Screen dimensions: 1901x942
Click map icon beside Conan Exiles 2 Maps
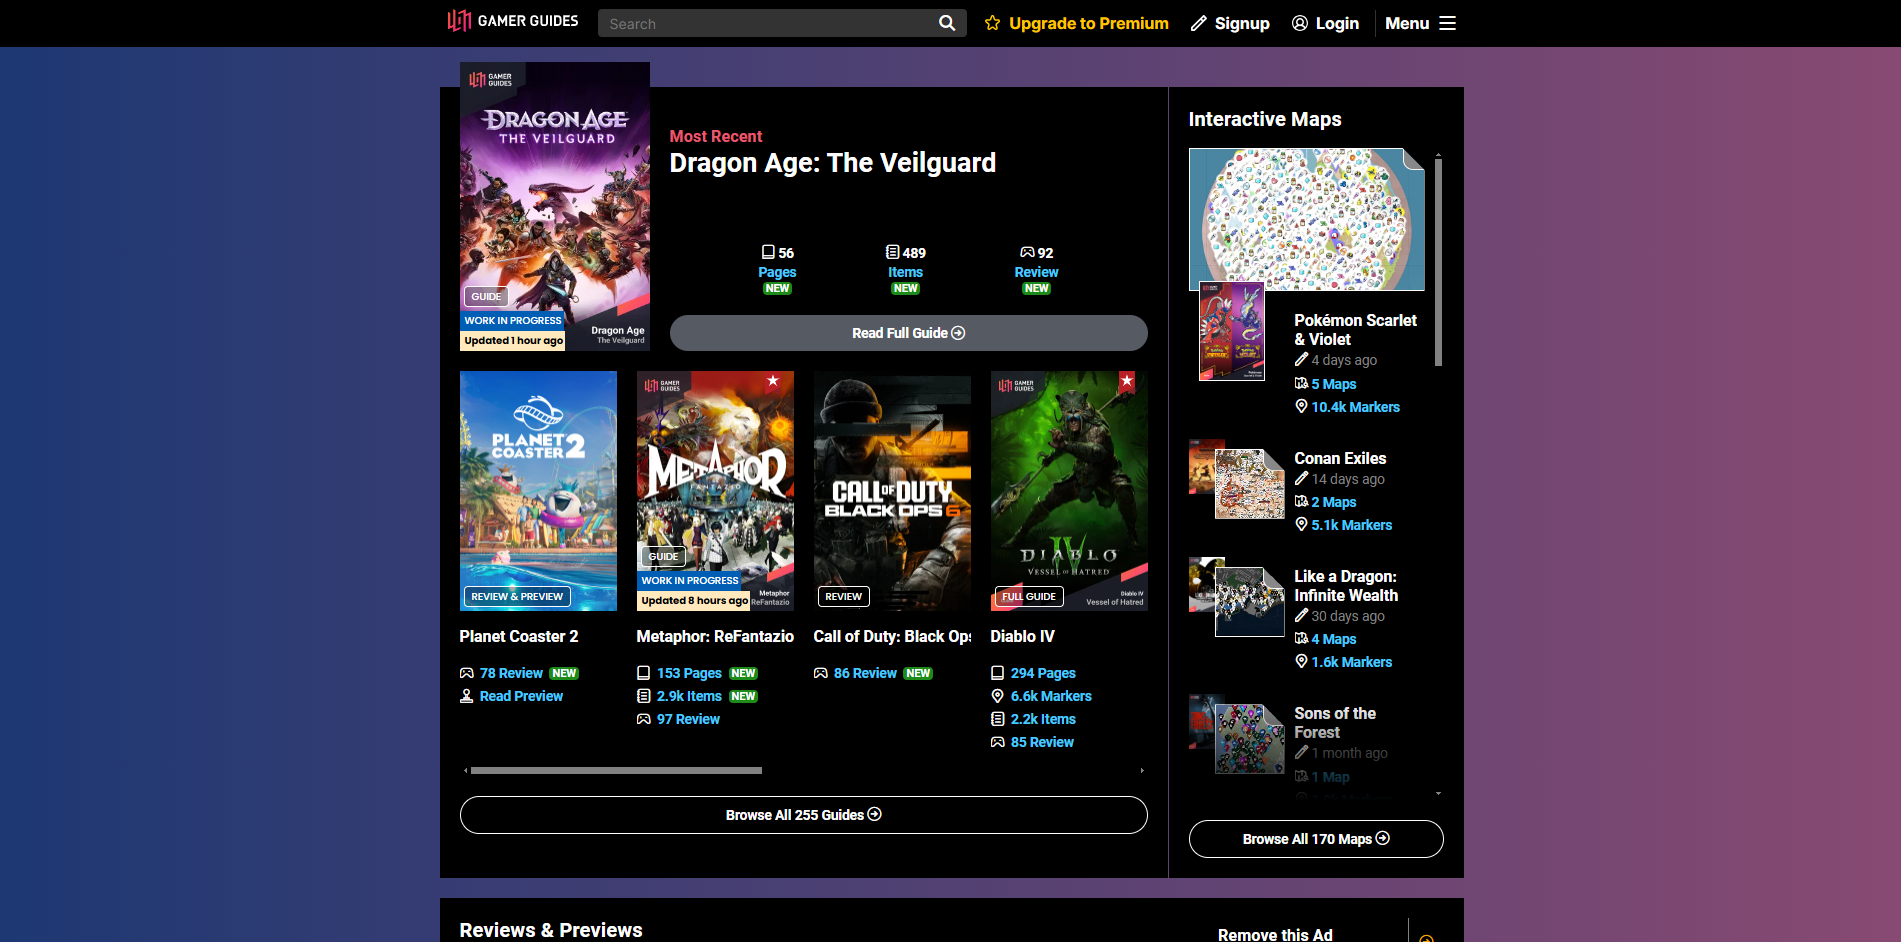1301,501
